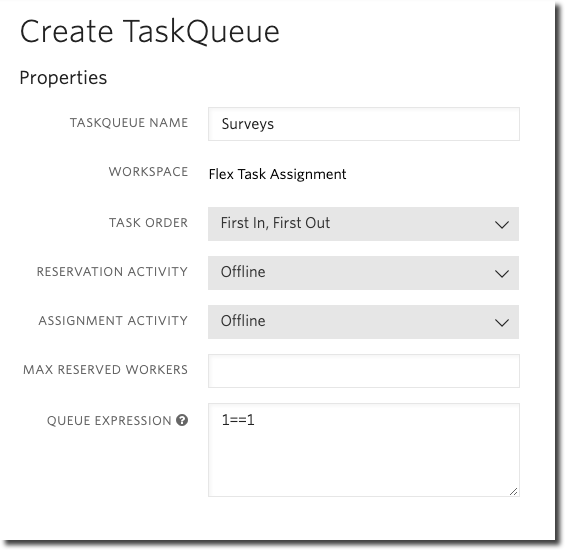The image size is (565, 550).
Task: Open the Task Order dropdown
Action: coord(363,224)
